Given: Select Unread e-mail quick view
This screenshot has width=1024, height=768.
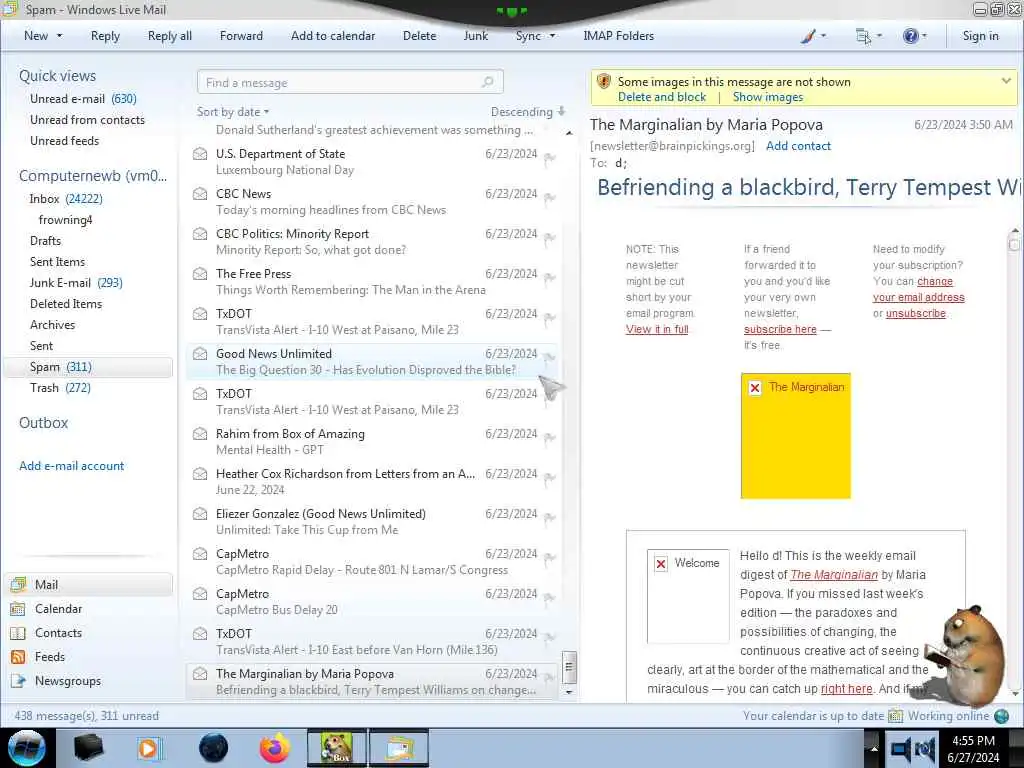Looking at the screenshot, I should pyautogui.click(x=83, y=99).
